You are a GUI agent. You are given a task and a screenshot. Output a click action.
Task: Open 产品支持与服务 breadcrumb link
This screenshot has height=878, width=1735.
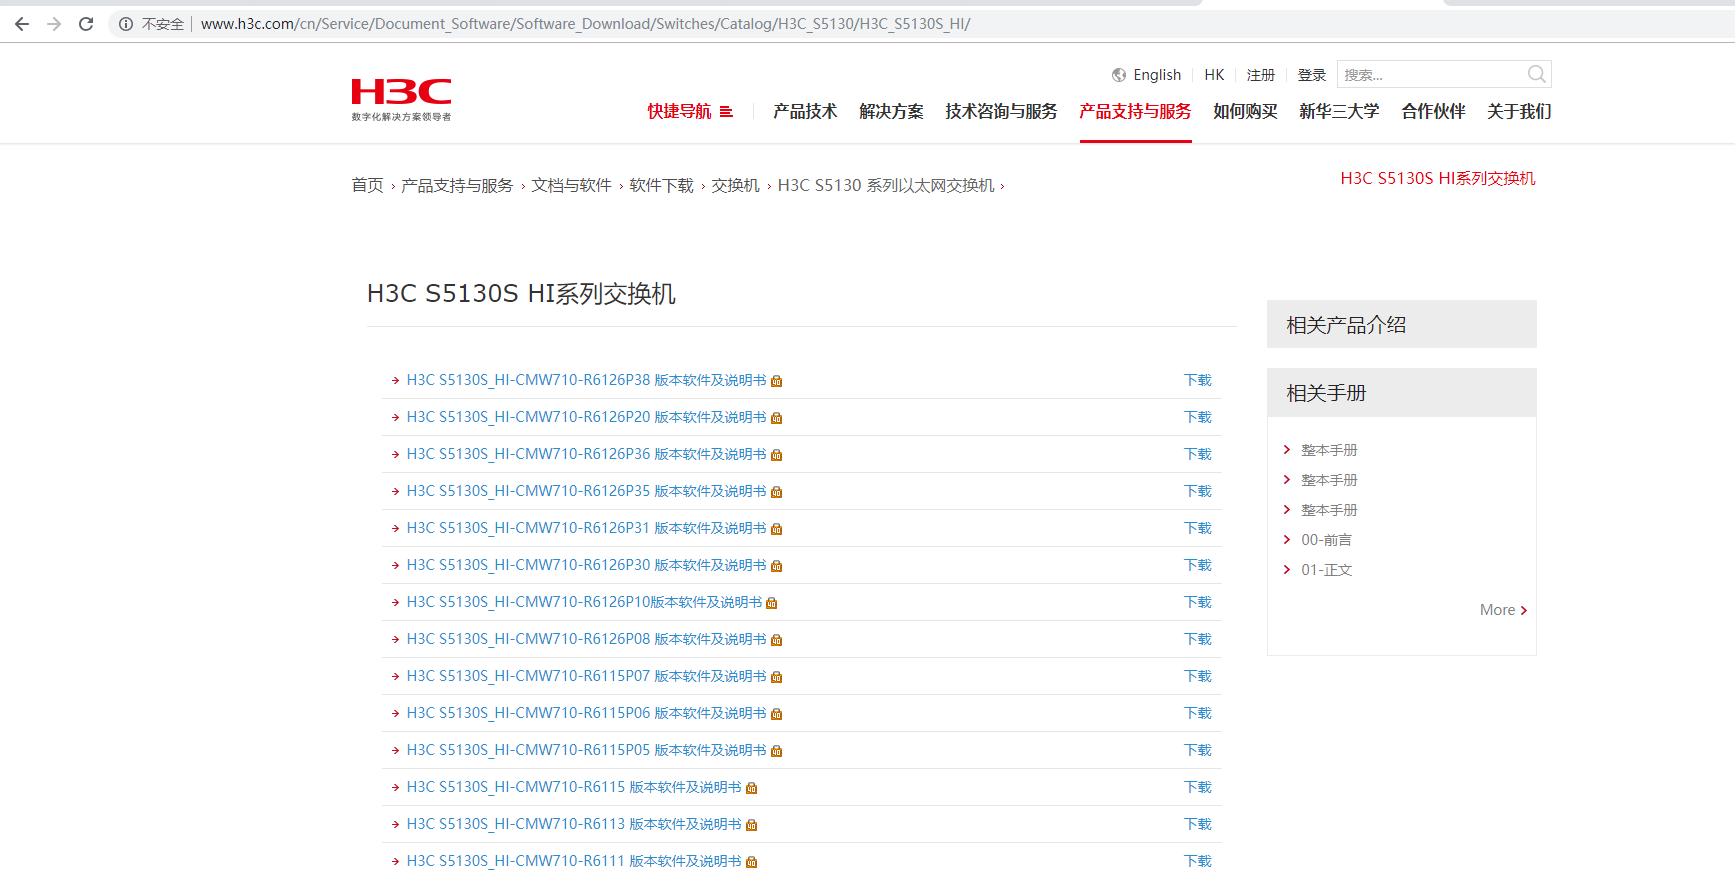[457, 185]
